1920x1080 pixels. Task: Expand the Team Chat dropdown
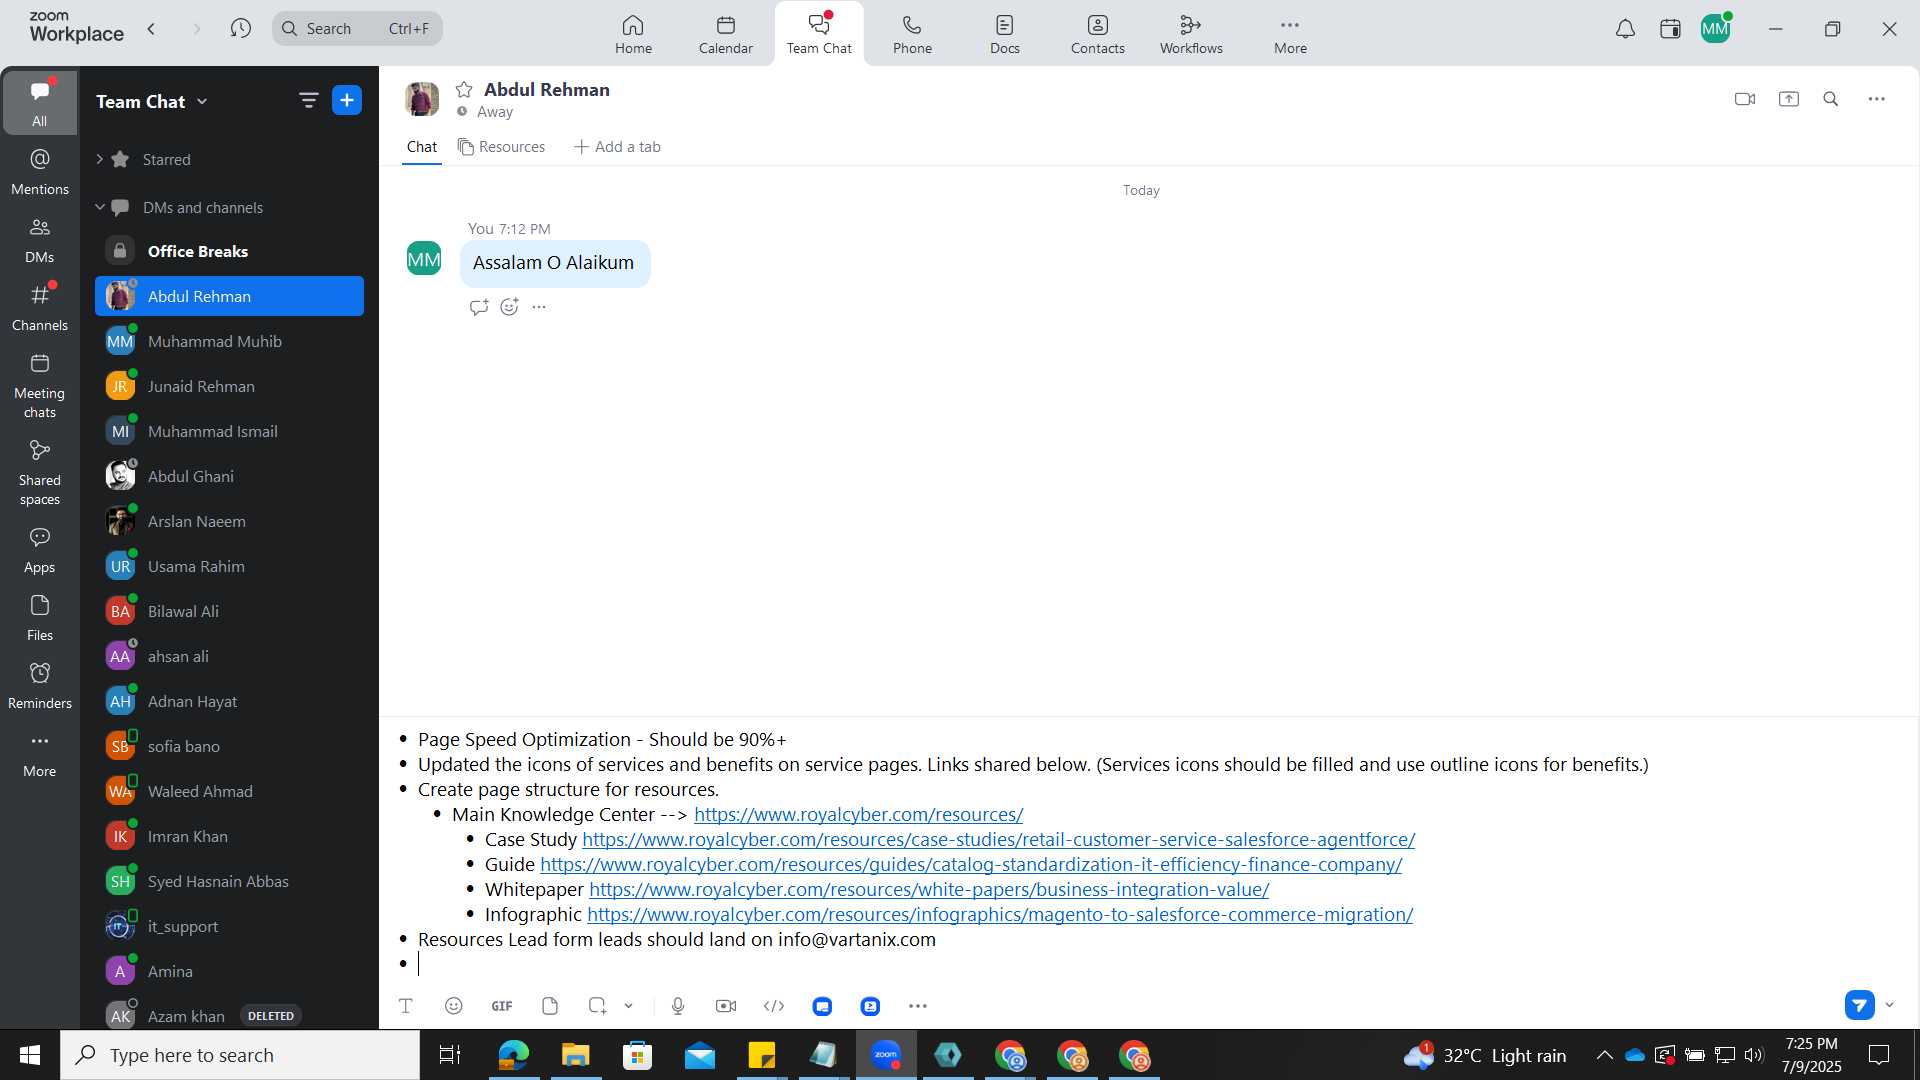coord(202,101)
